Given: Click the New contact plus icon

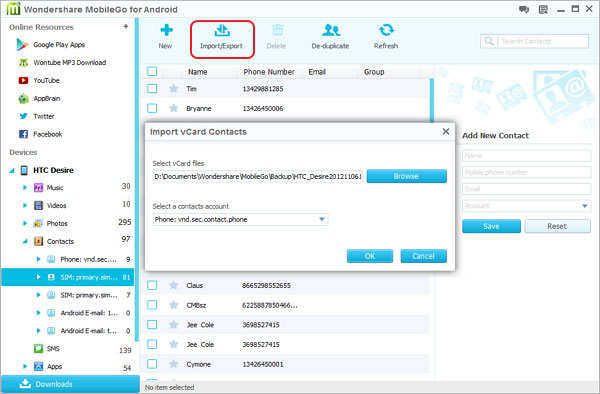Looking at the screenshot, I should click(166, 30).
